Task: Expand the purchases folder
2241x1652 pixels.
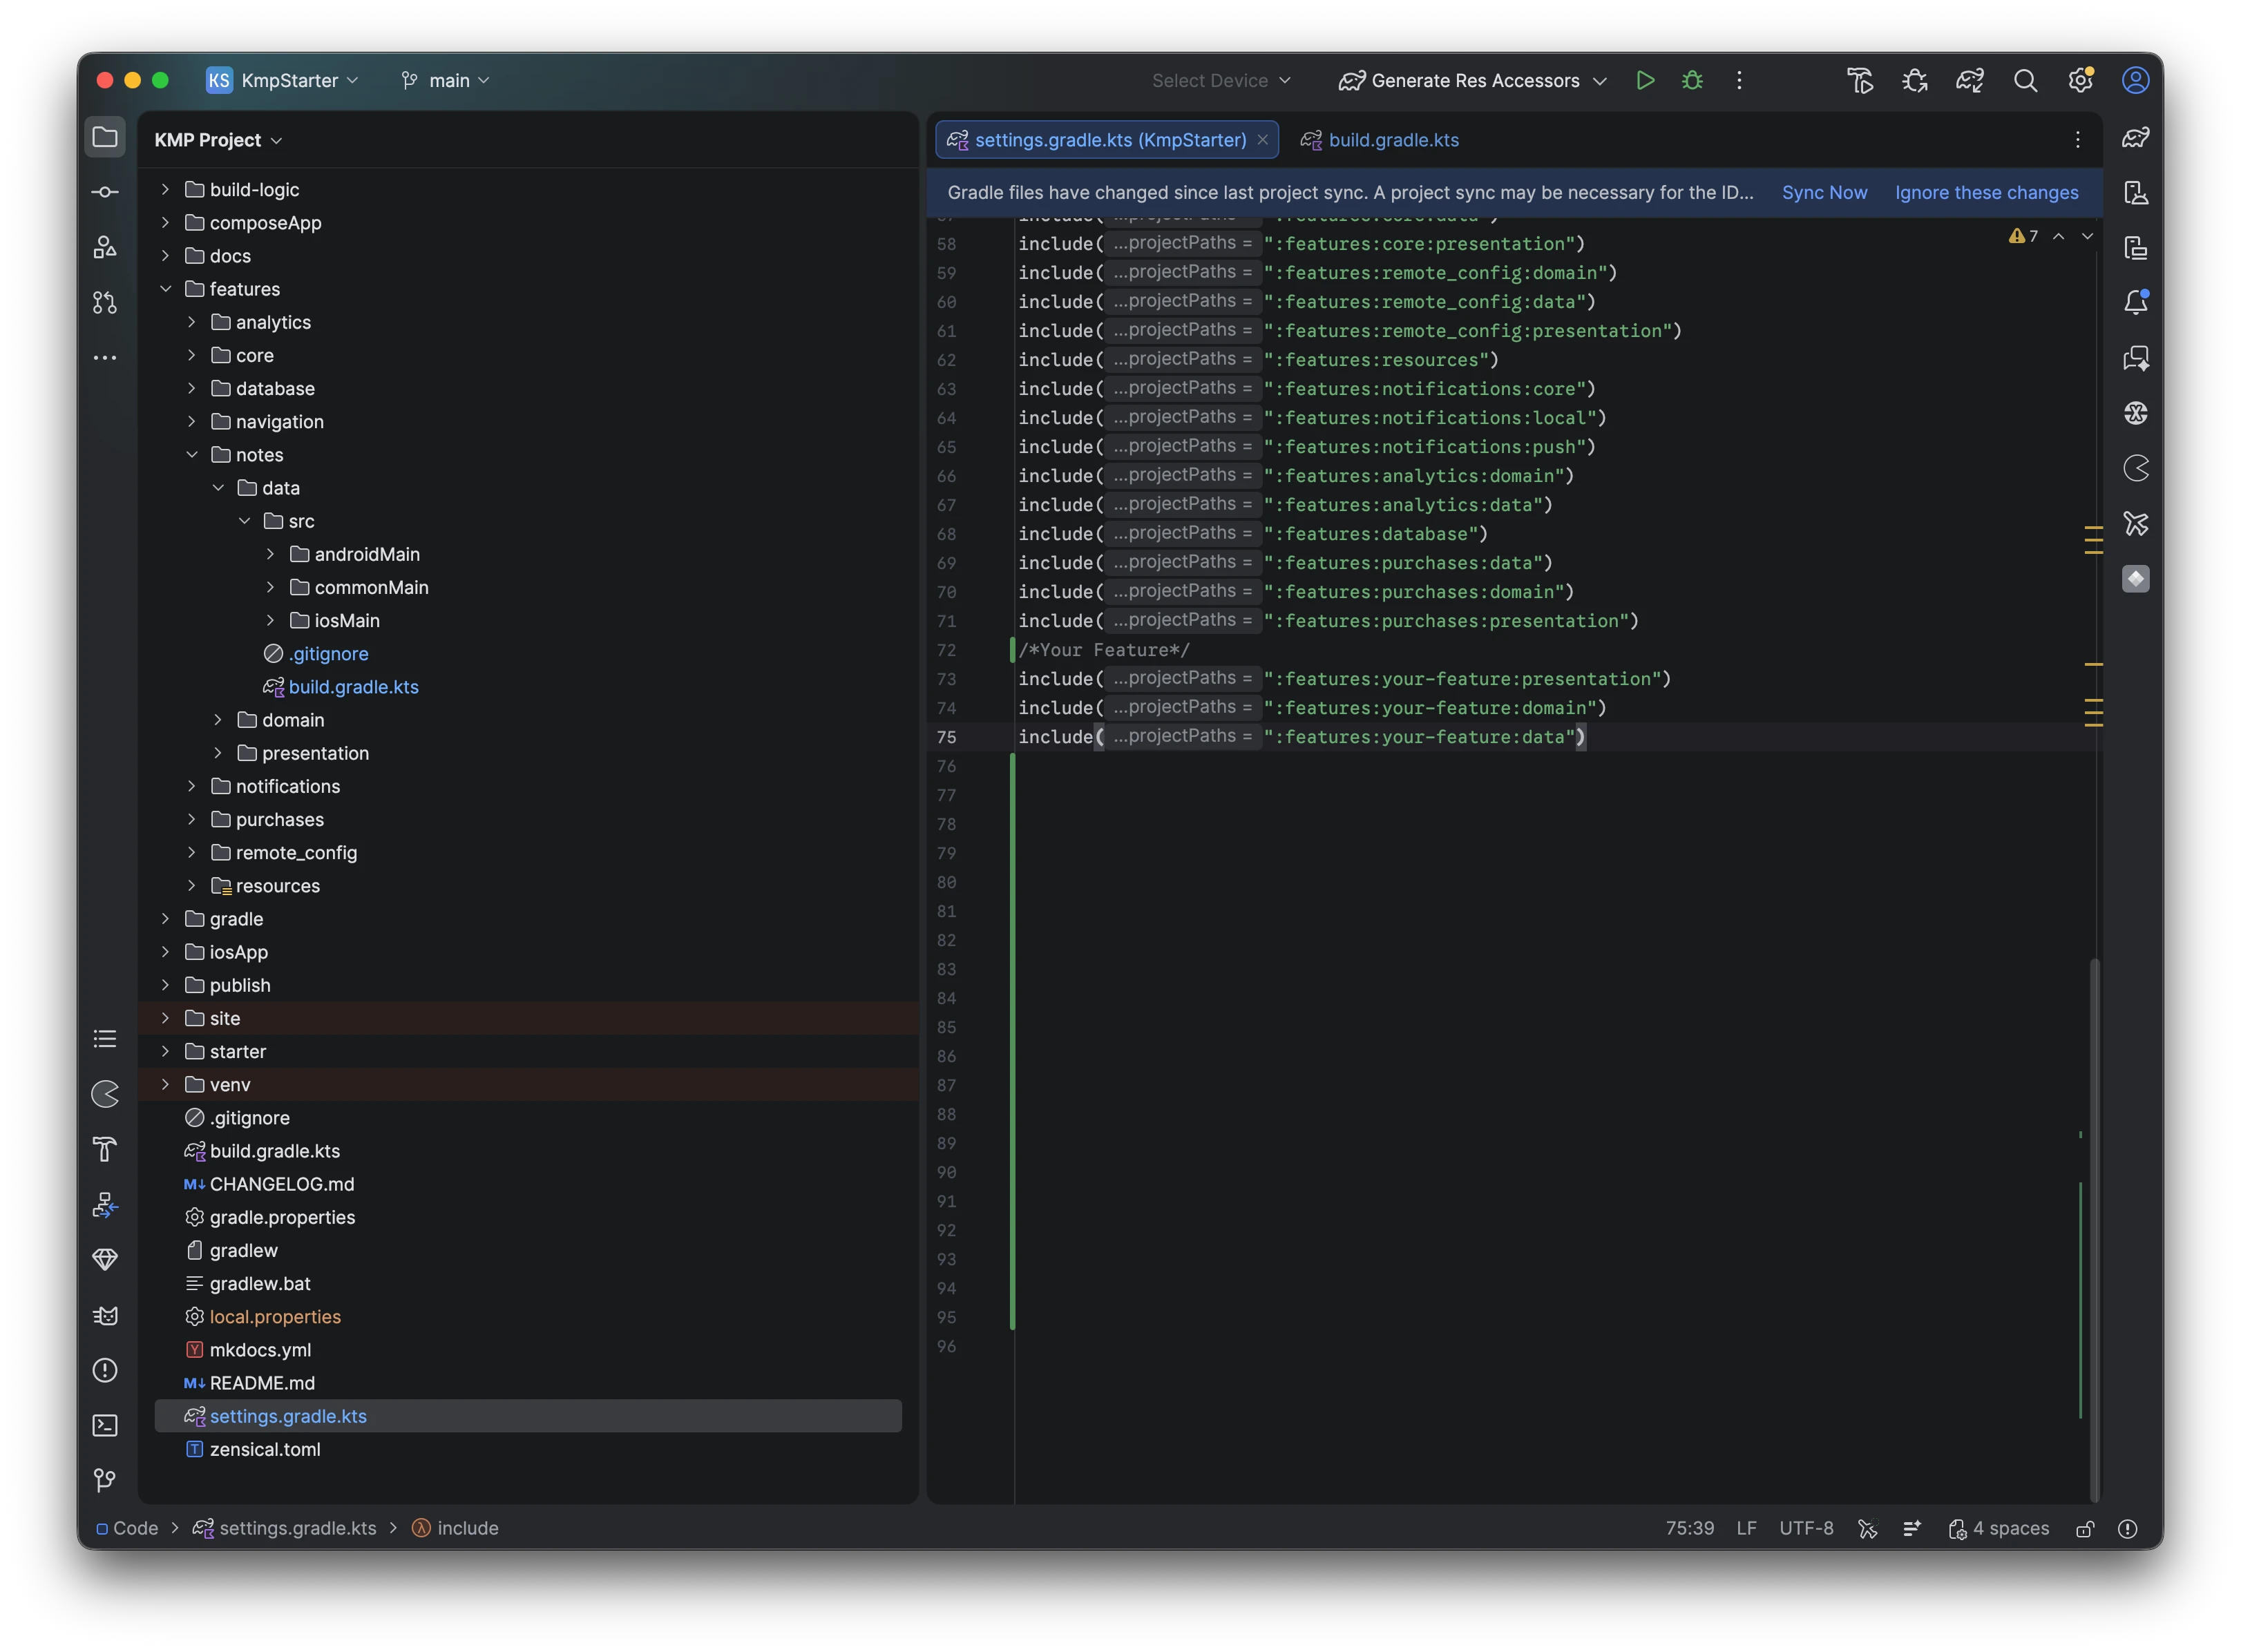Action: tap(192, 819)
